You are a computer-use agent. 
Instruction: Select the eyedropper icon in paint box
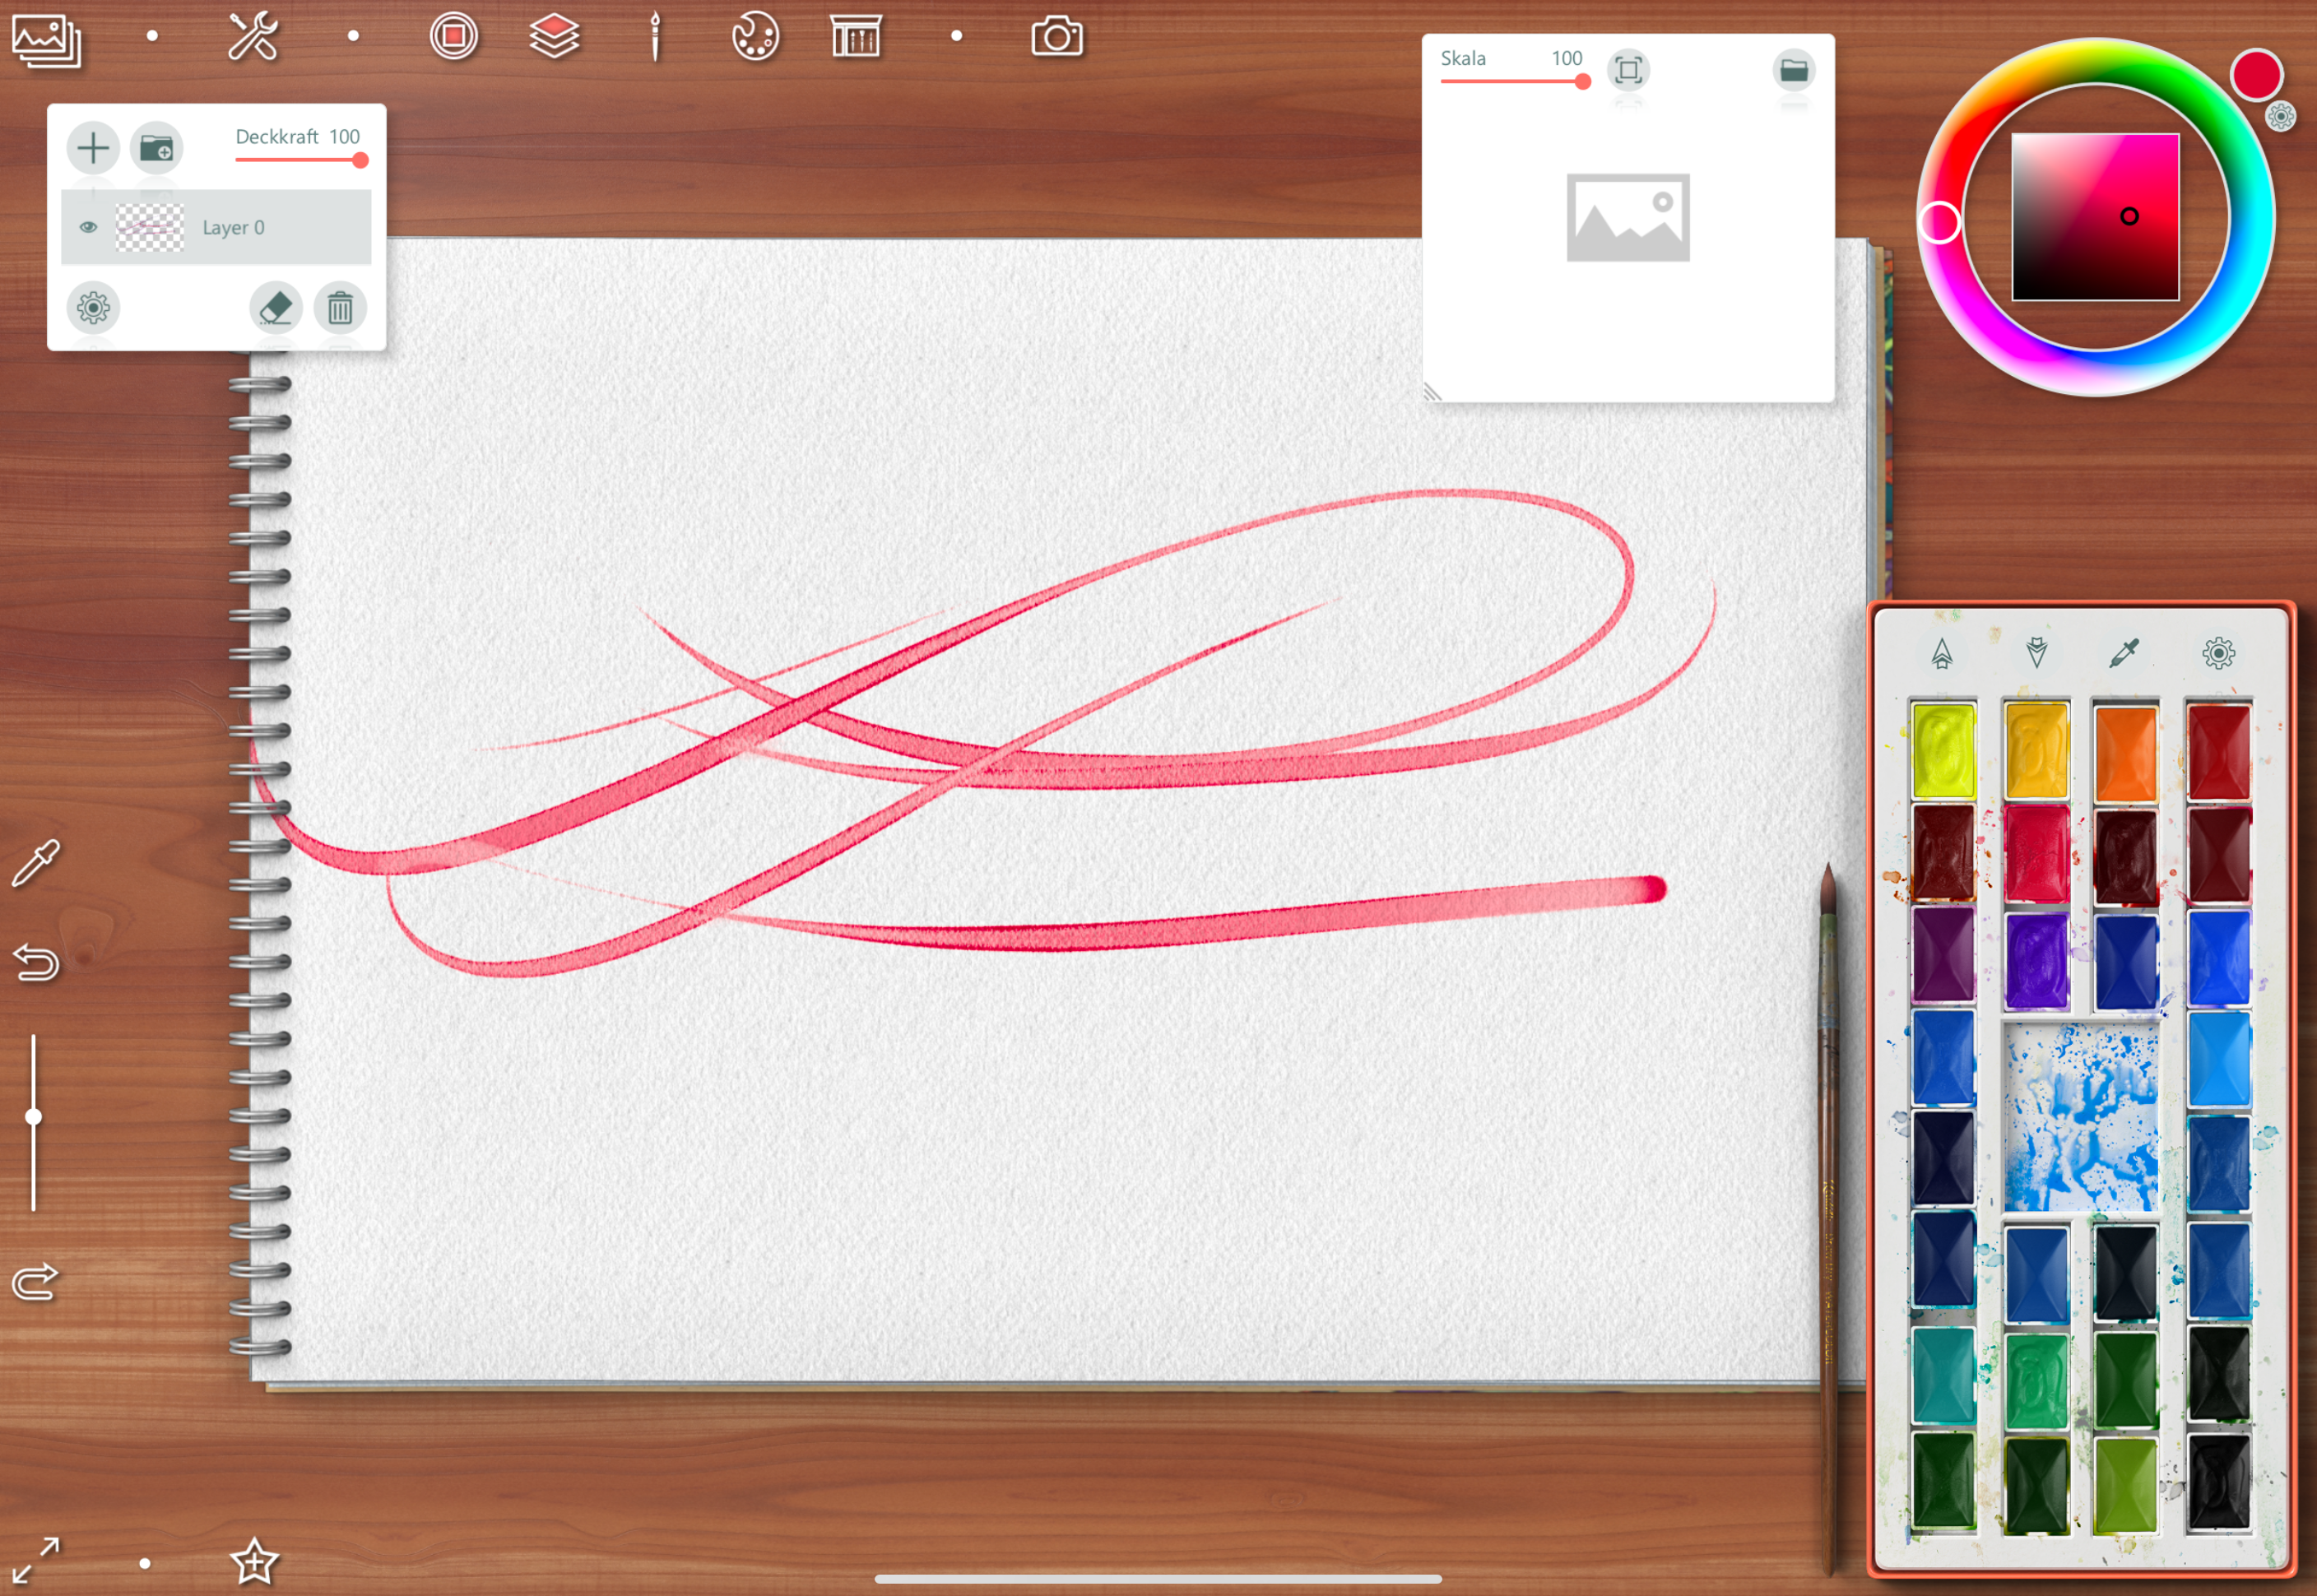pos(2124,653)
